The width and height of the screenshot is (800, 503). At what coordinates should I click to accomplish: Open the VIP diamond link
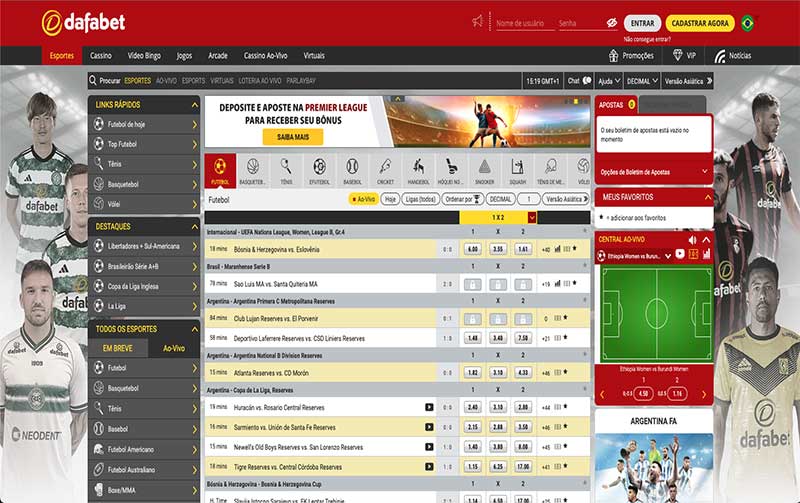click(x=684, y=55)
